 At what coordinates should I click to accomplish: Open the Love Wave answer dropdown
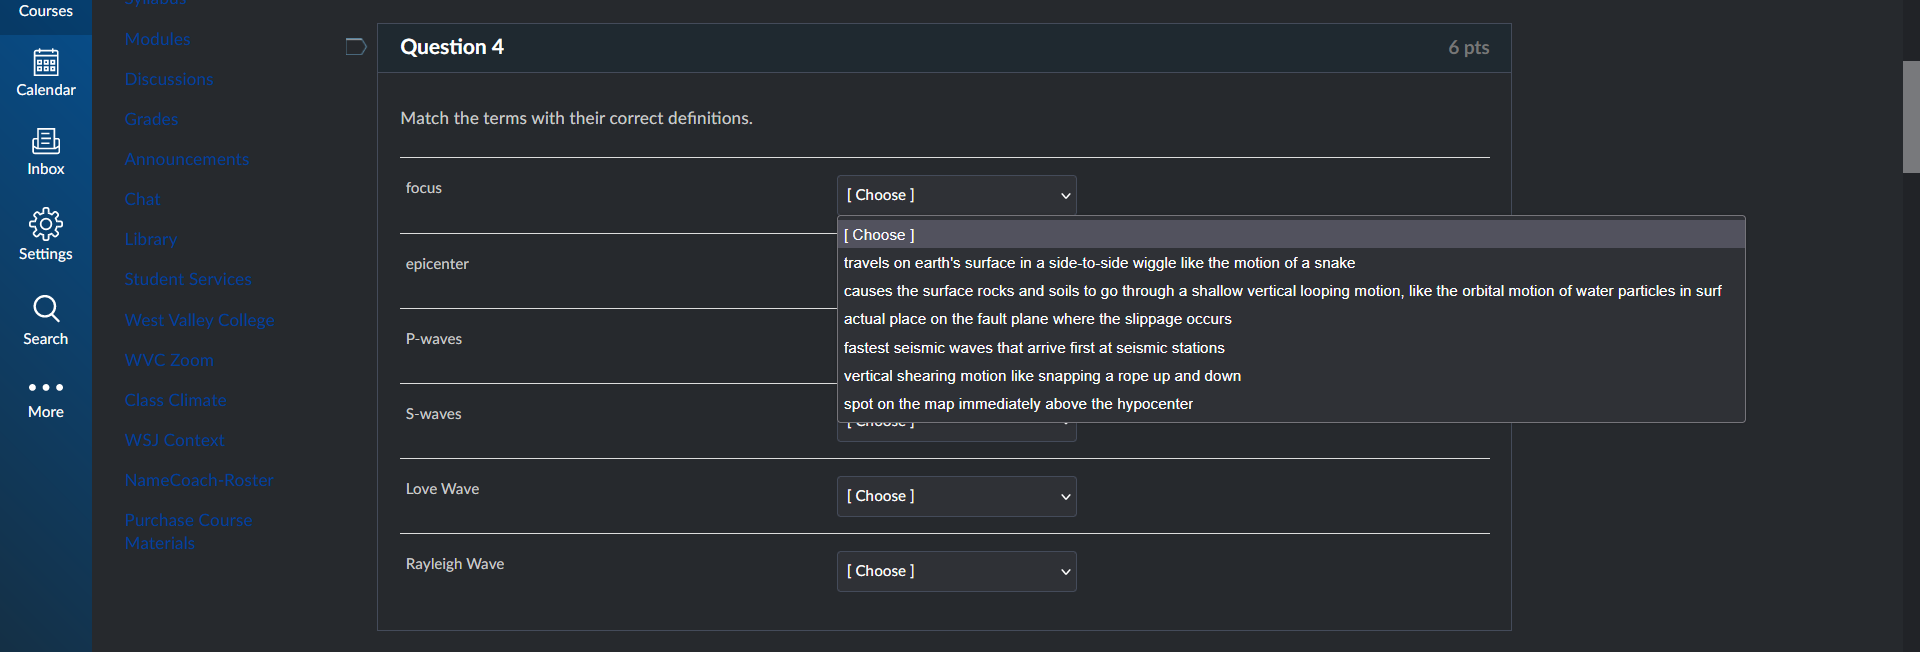(x=956, y=497)
